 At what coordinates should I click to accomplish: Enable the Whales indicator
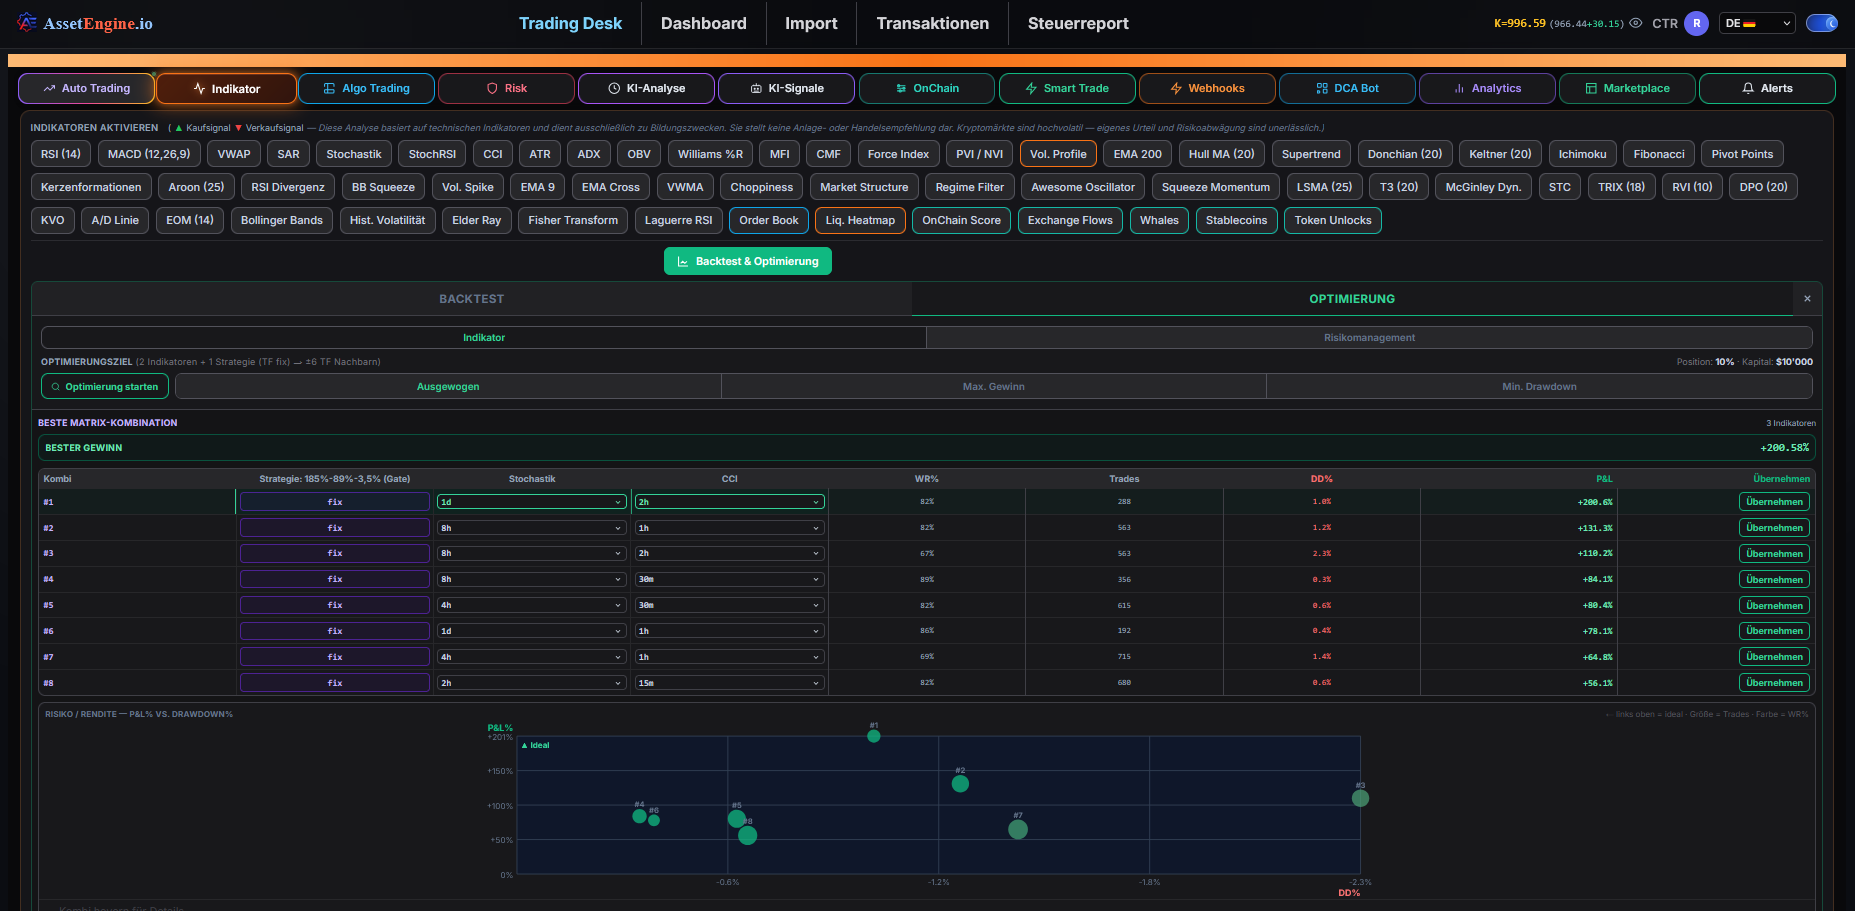pyautogui.click(x=1159, y=220)
